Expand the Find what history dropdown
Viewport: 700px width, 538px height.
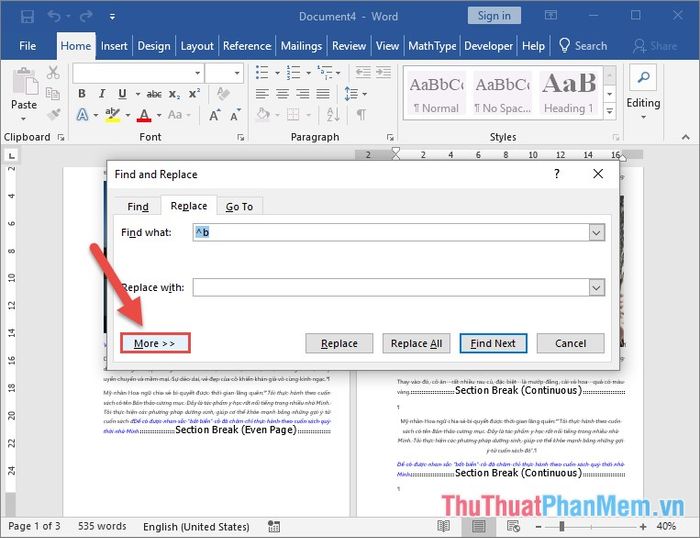click(597, 233)
